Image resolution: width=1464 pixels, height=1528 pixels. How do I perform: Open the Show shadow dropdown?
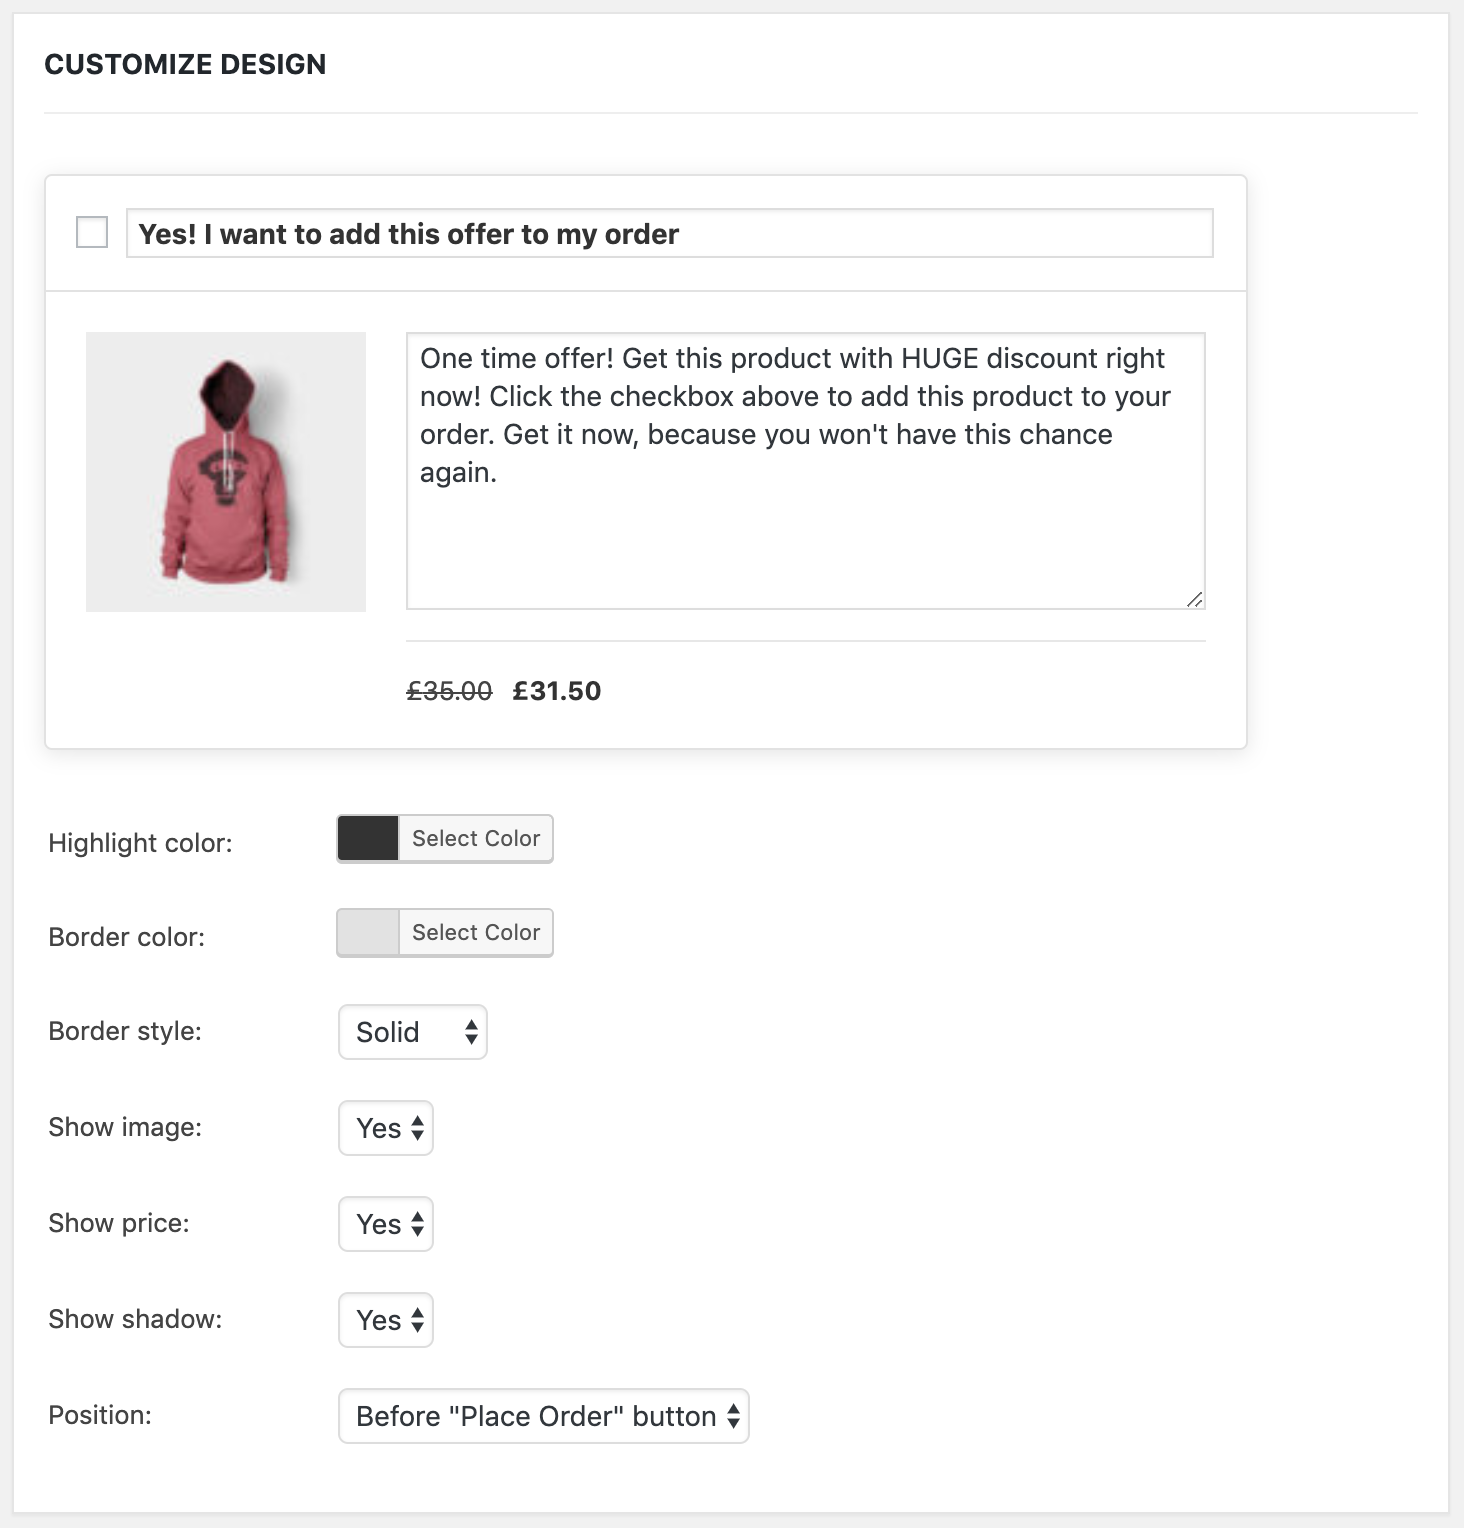(x=385, y=1320)
